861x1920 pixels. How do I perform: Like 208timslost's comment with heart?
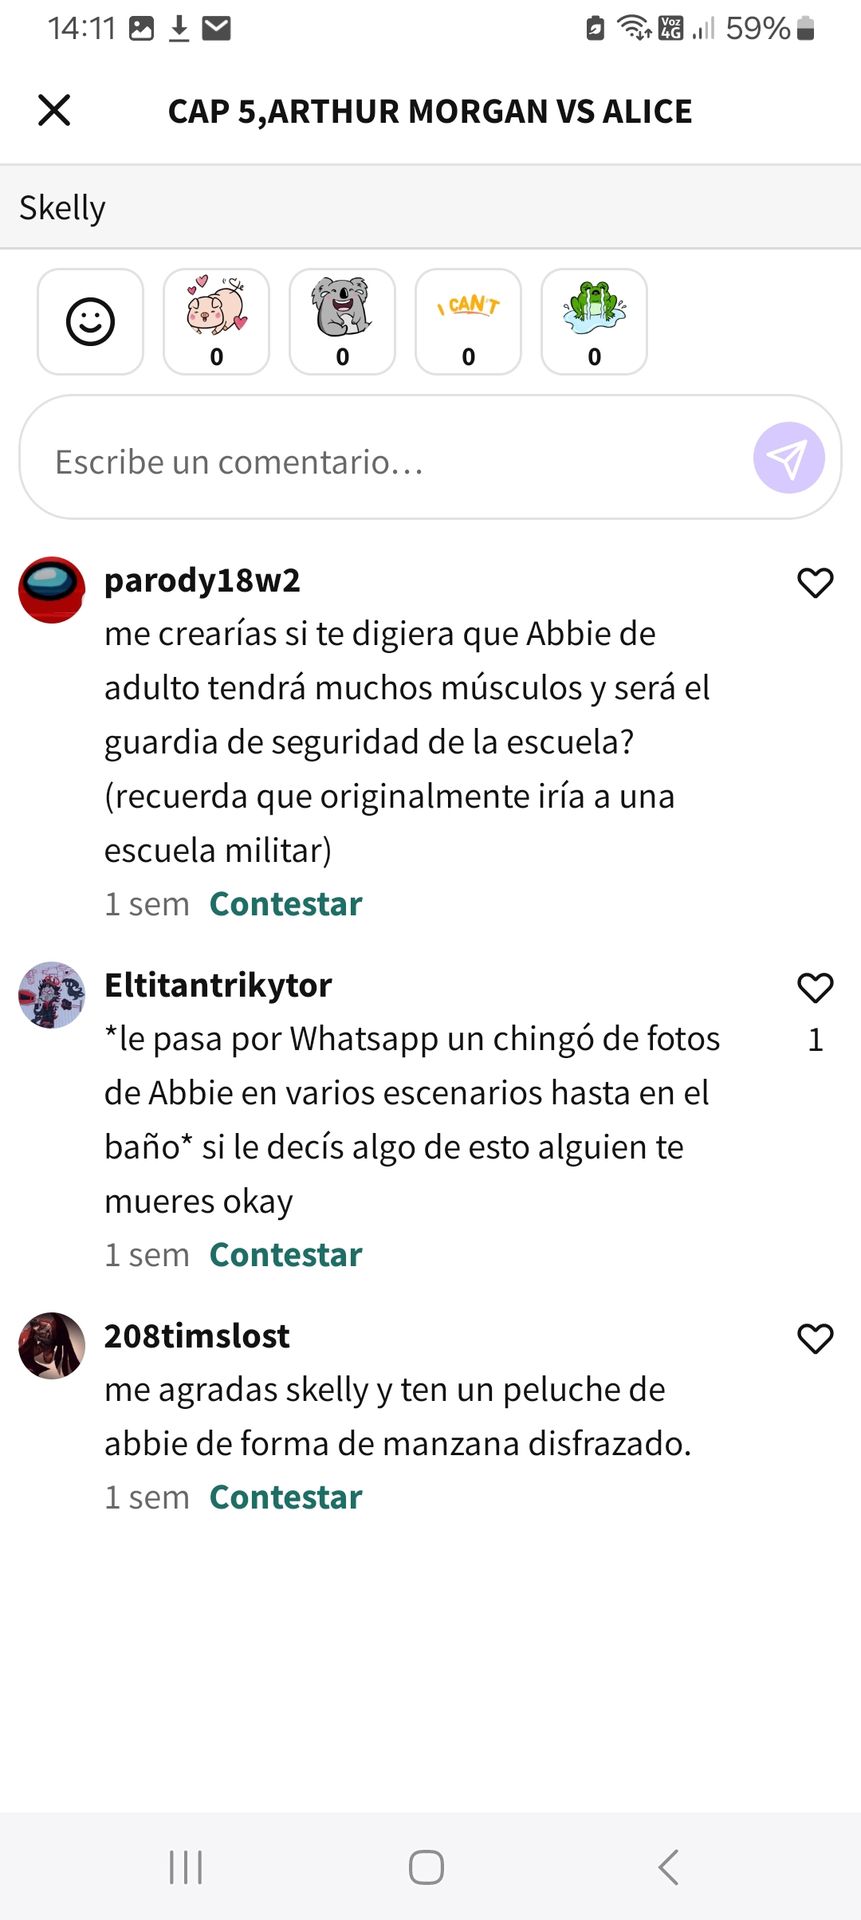[815, 1338]
